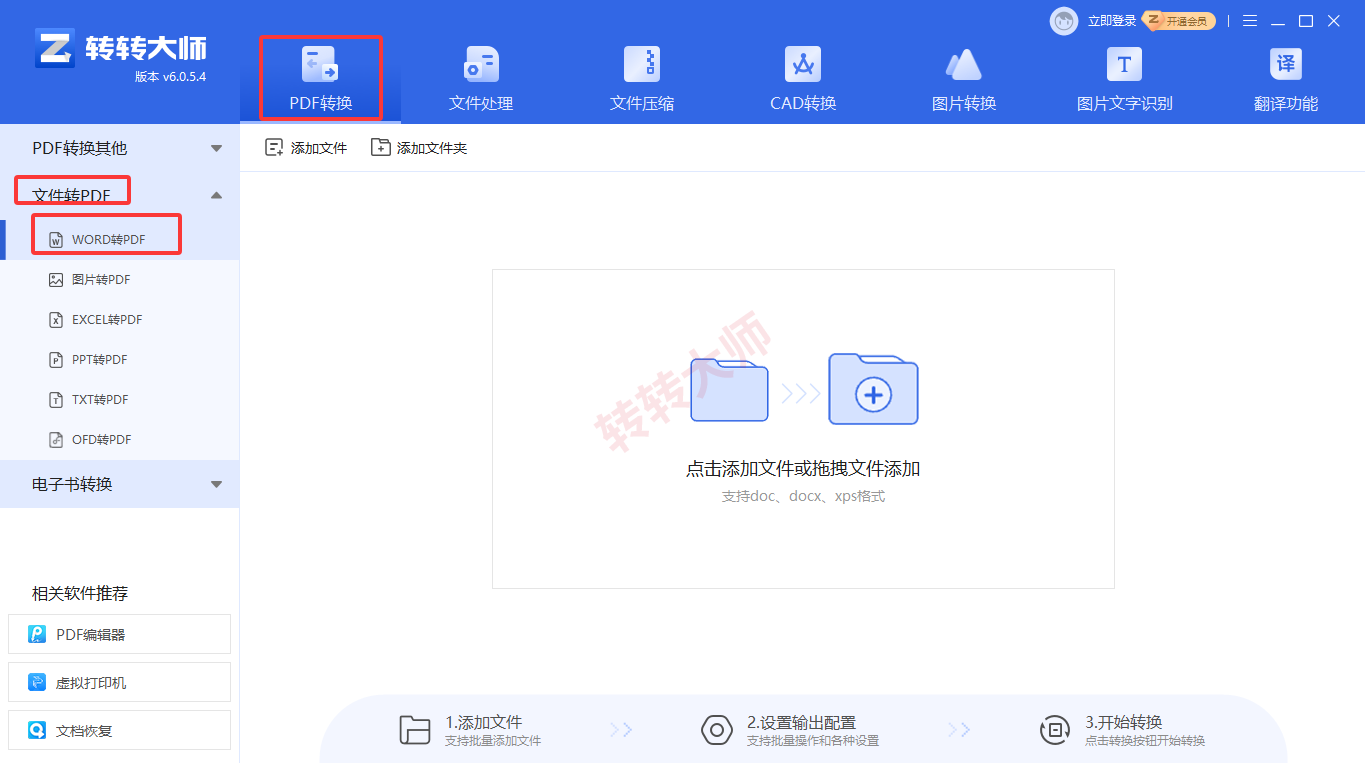The height and width of the screenshot is (763, 1365).
Task: Select PPT转PDF in the sidebar
Action: click(120, 360)
